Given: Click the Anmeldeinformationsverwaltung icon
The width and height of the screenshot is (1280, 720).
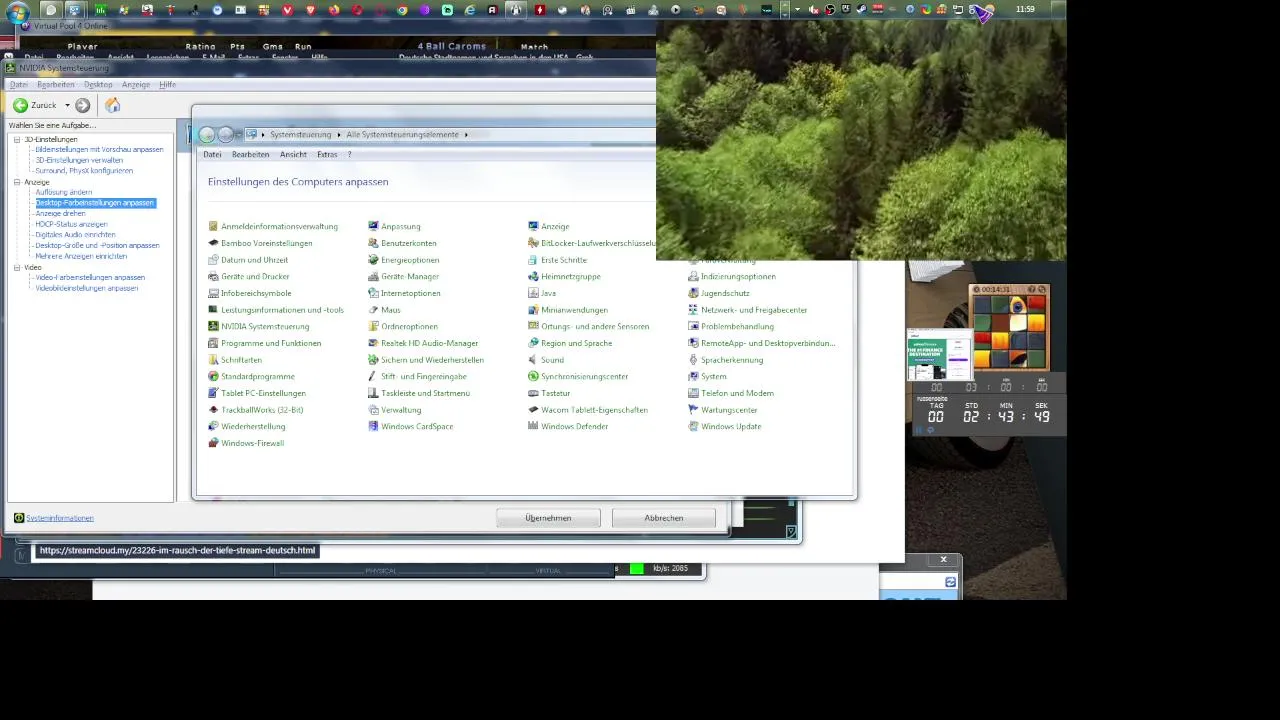Looking at the screenshot, I should (x=213, y=226).
